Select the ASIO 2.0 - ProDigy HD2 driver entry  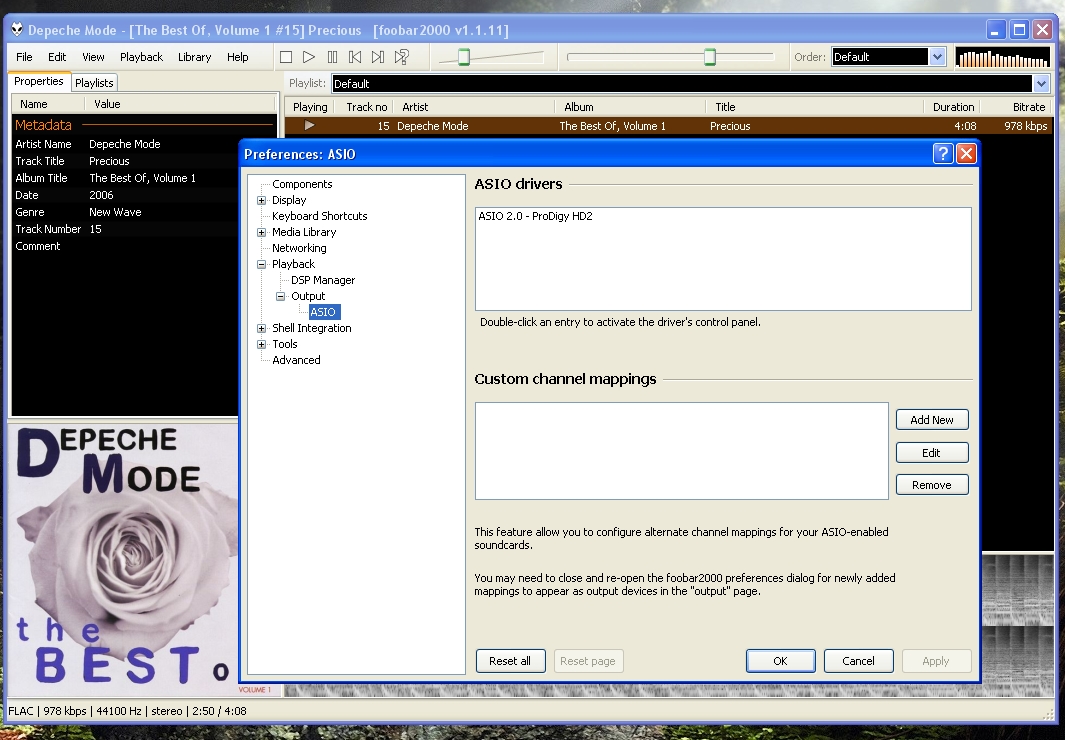(535, 216)
